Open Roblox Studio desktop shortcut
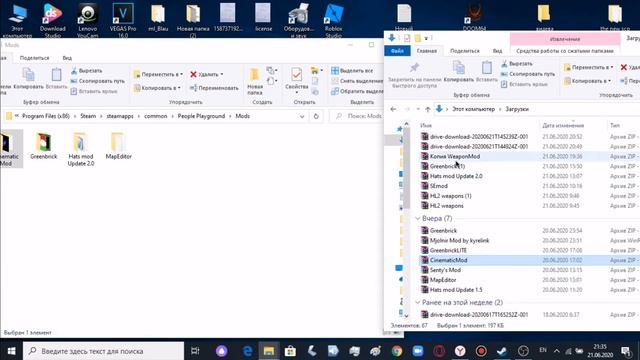This screenshot has height=360, width=640. (x=333, y=20)
